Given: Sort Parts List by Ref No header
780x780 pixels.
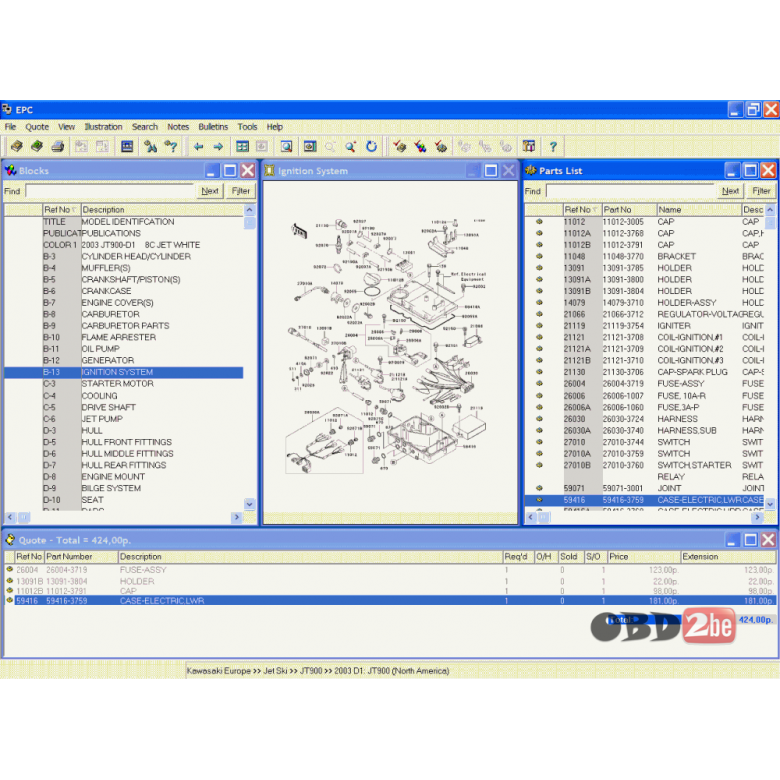Looking at the screenshot, I should click(x=582, y=209).
